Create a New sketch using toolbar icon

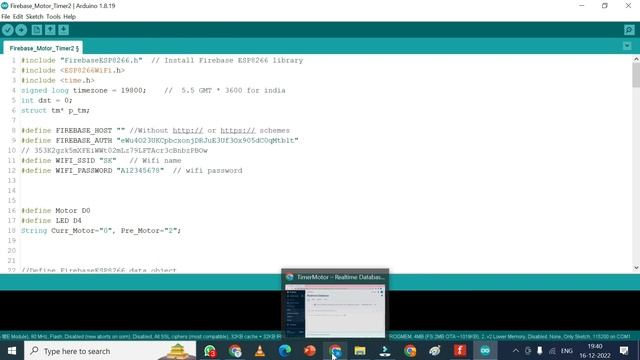click(x=37, y=30)
